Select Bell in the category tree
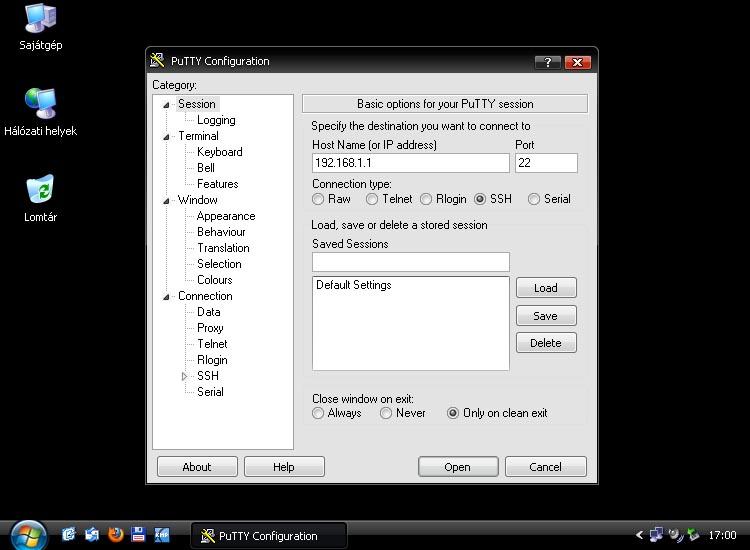The image size is (750, 550). coord(206,168)
